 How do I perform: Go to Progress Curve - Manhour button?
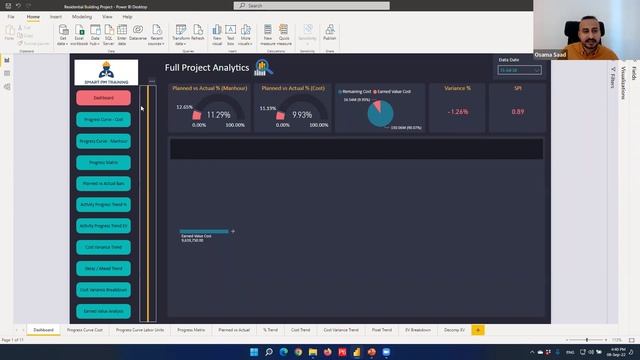104,141
